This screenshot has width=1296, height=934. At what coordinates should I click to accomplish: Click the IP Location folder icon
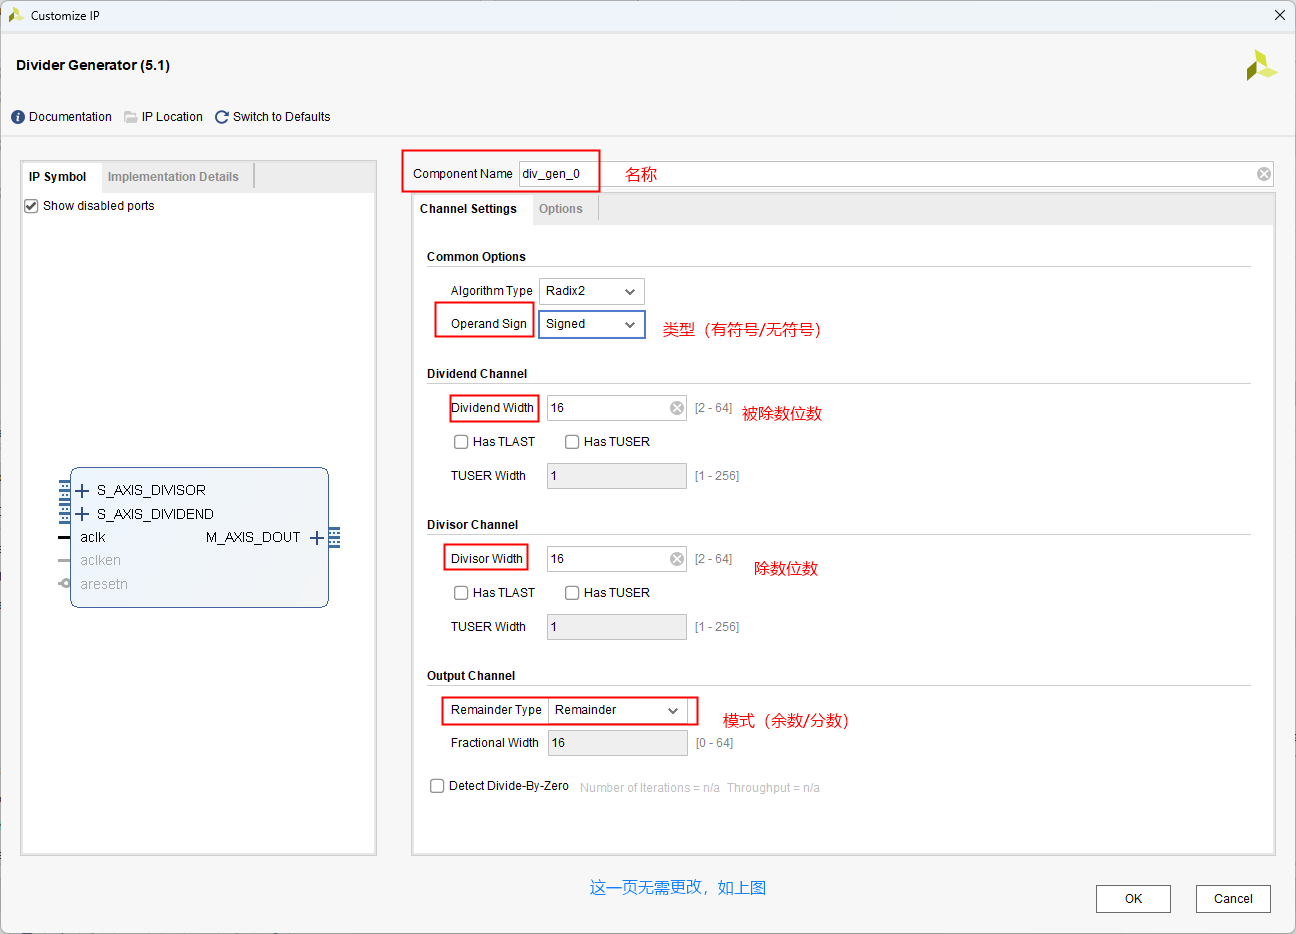131,117
